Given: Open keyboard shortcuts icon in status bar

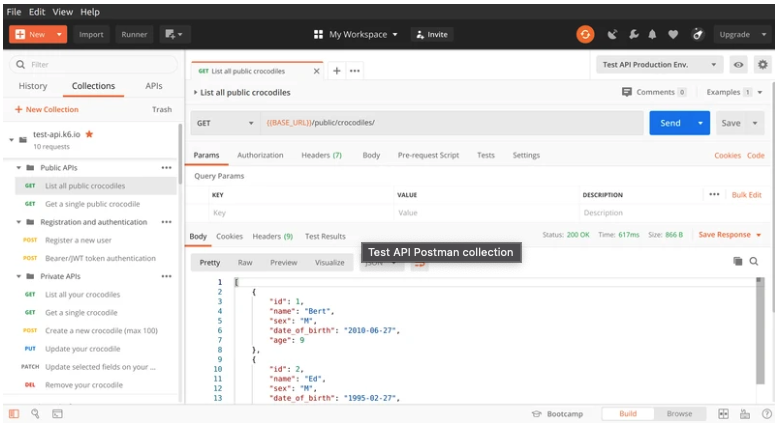Looking at the screenshot, I should 745,414.
